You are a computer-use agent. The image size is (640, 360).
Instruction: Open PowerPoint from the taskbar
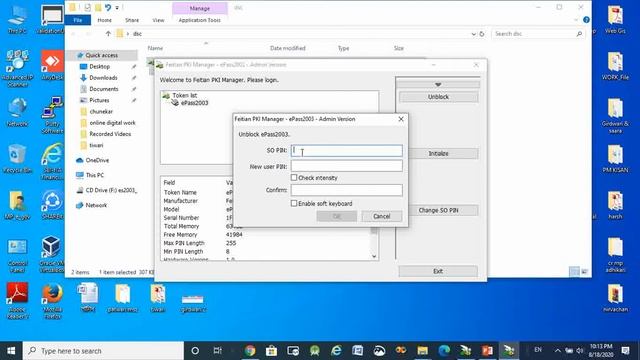click(487, 351)
